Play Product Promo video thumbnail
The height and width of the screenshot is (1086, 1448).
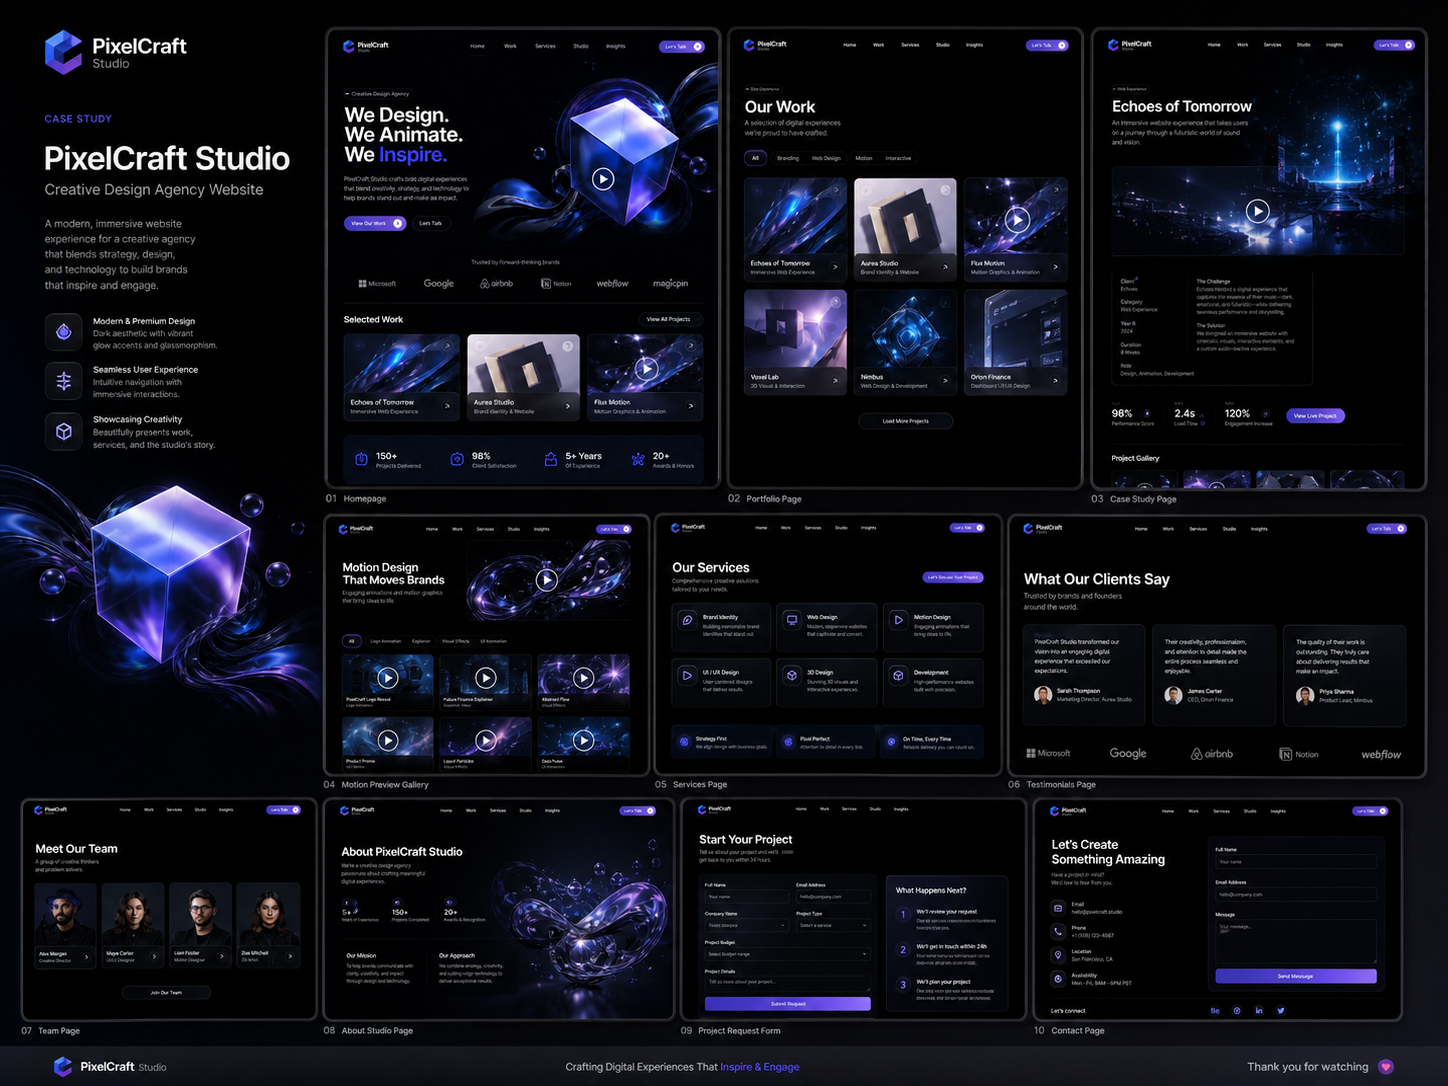(x=388, y=740)
